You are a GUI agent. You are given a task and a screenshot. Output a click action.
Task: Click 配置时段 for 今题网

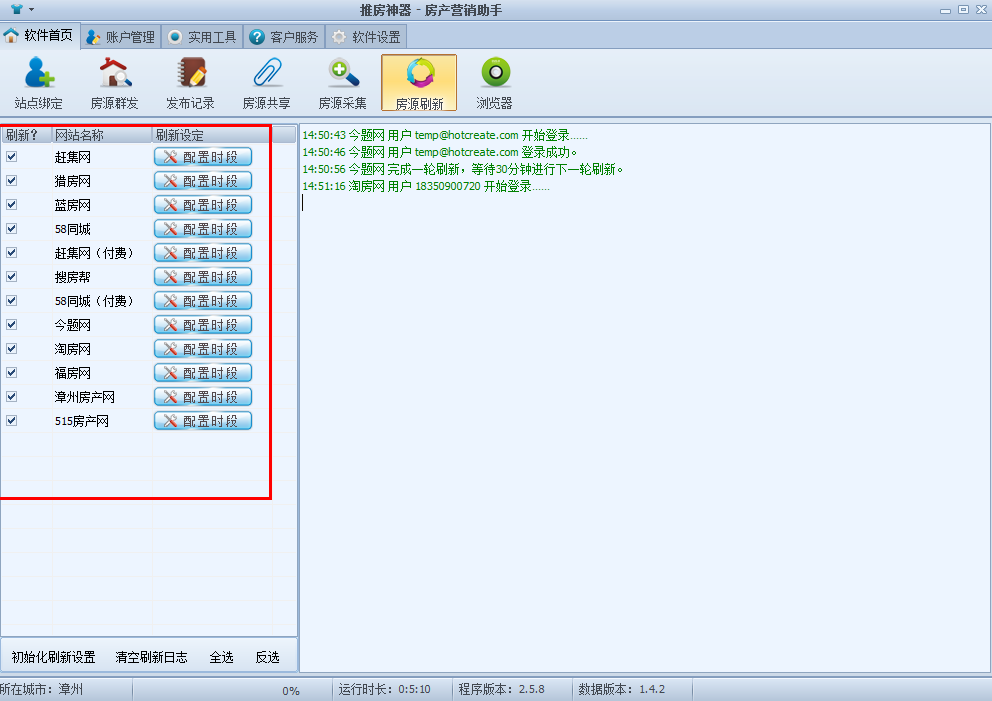203,325
